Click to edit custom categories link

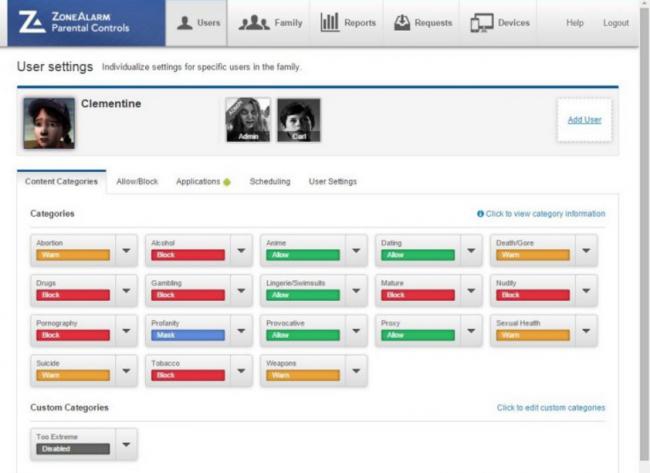551,408
